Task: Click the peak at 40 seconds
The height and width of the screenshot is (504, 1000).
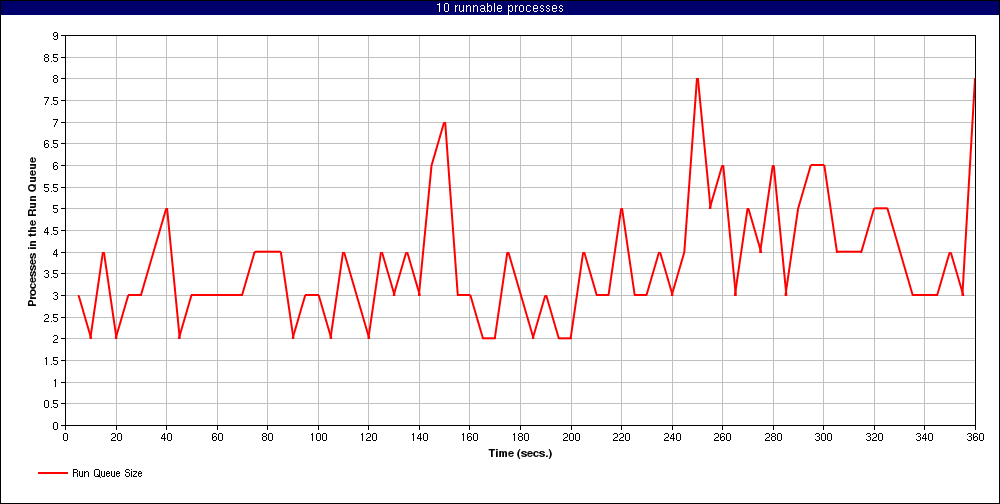Action: [166, 209]
